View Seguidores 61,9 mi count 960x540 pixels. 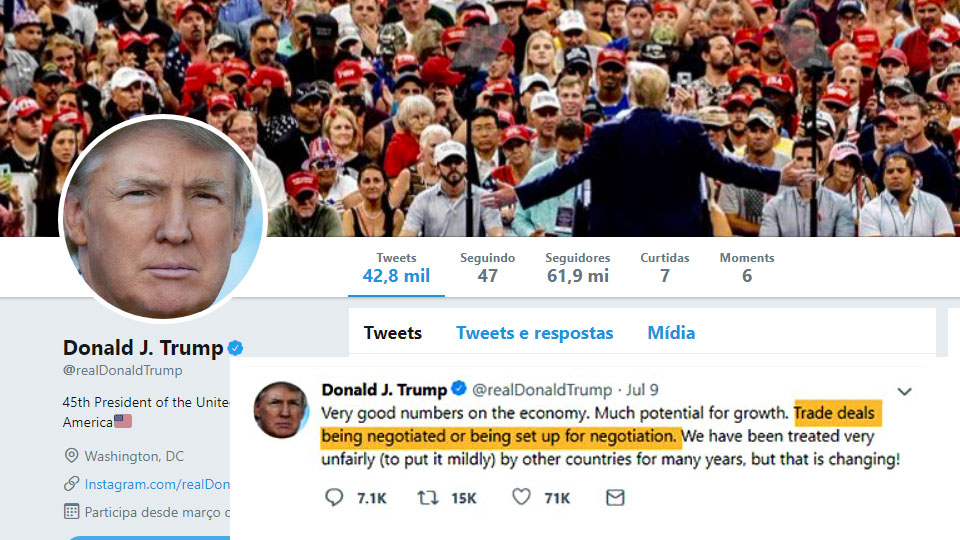[578, 268]
